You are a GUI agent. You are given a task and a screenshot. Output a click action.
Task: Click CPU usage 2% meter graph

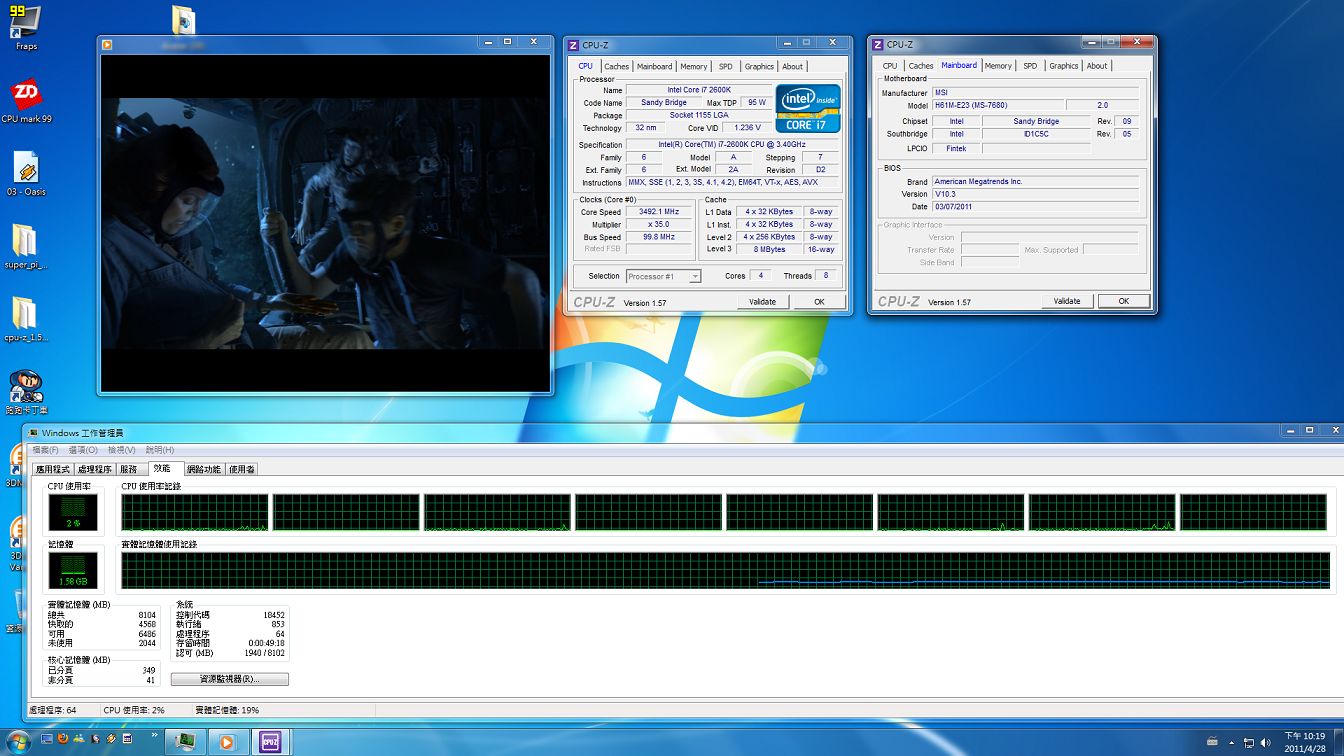(x=74, y=512)
